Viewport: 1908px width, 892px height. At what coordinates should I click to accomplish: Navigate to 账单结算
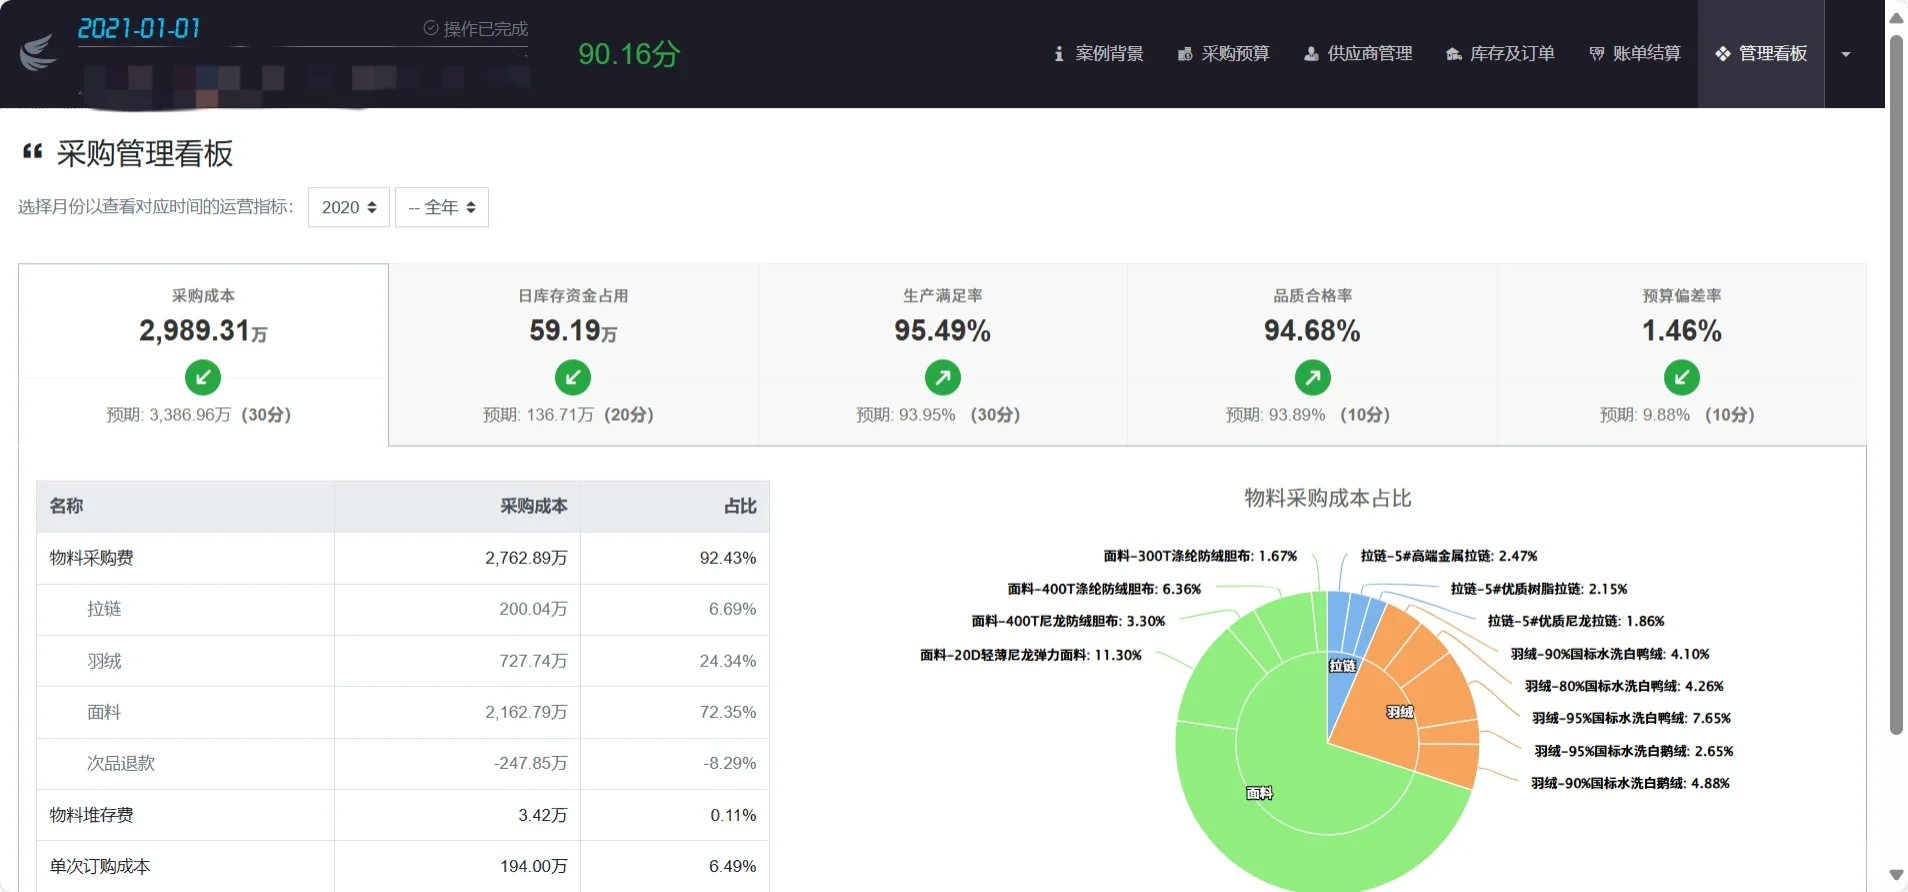[x=1635, y=54]
